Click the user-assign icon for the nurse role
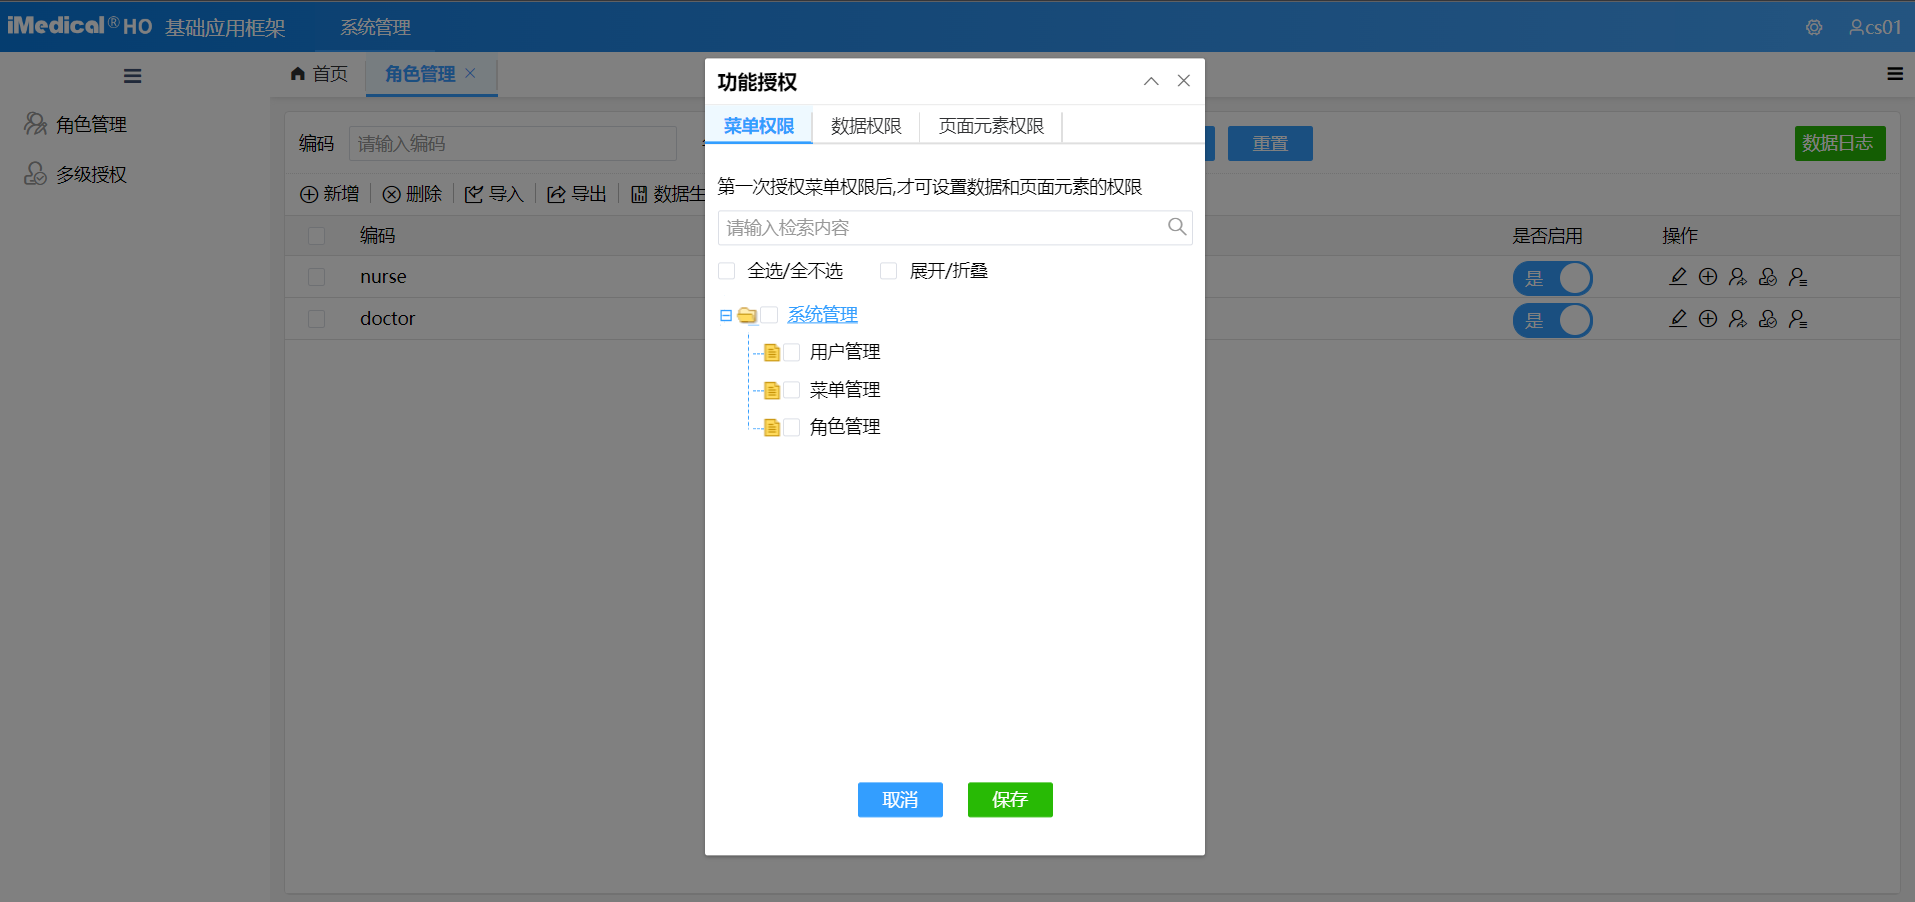1915x902 pixels. [x=1738, y=277]
